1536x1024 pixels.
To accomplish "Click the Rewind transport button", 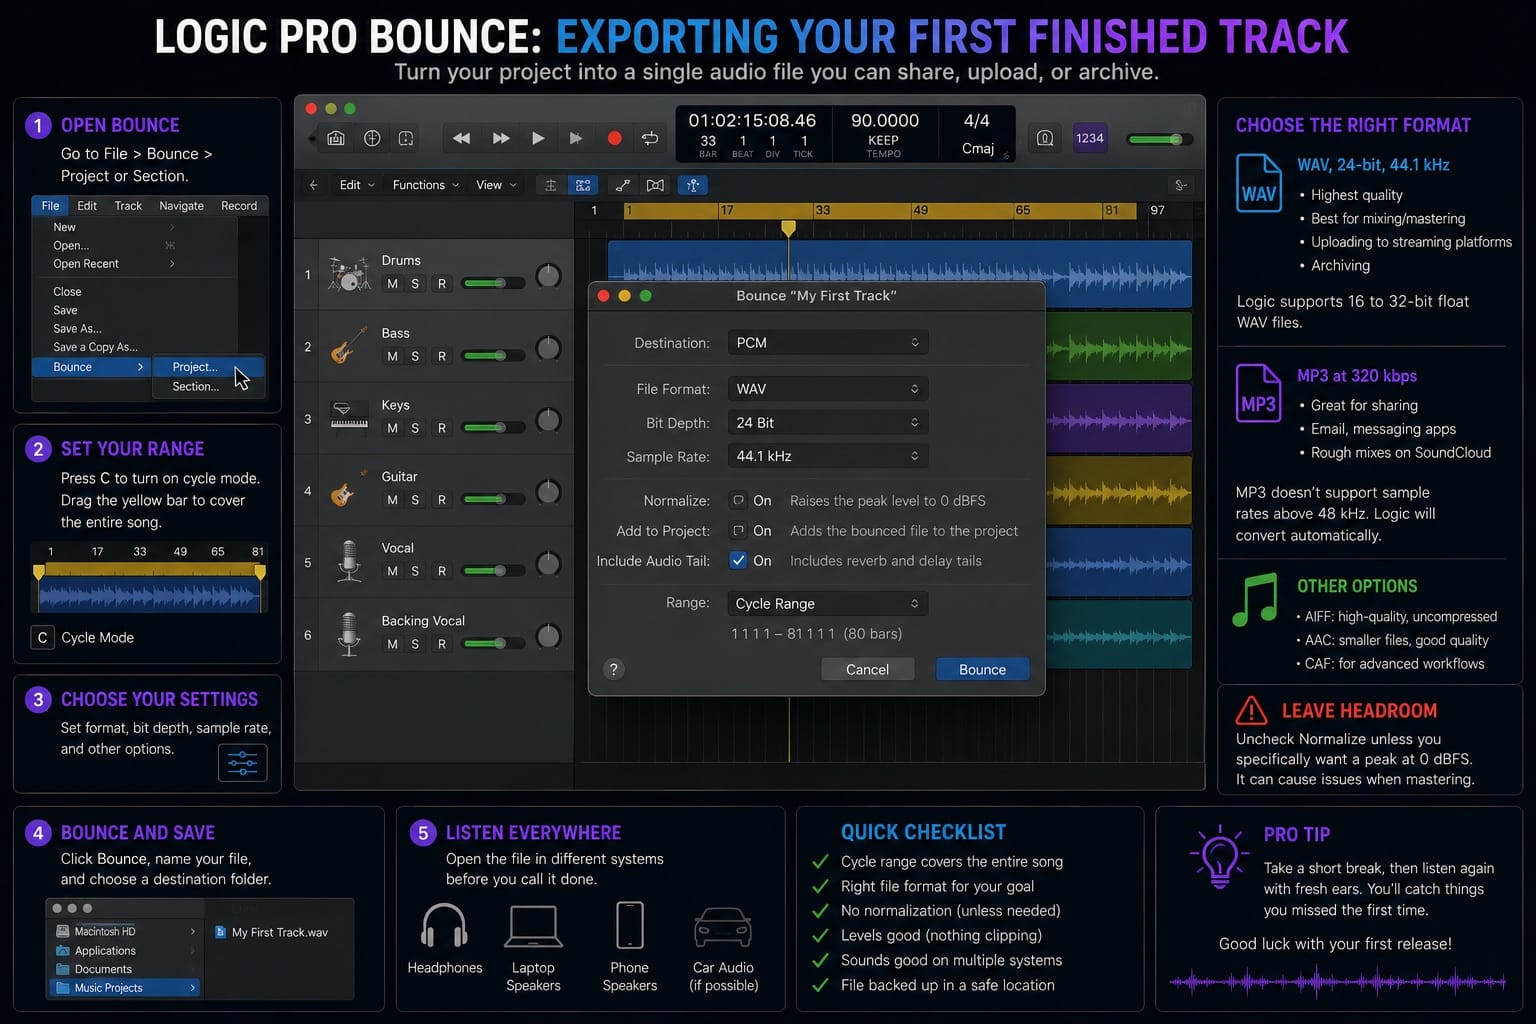I will (461, 138).
